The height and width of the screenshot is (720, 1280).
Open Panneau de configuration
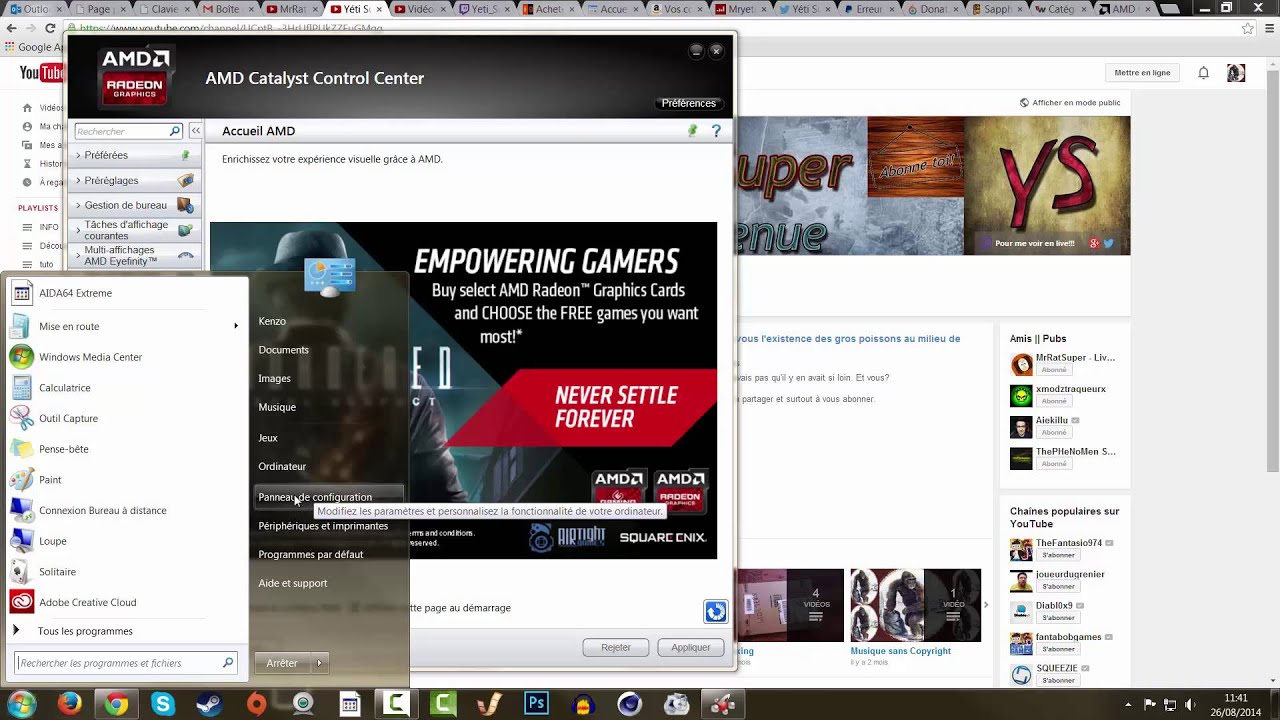click(x=329, y=497)
